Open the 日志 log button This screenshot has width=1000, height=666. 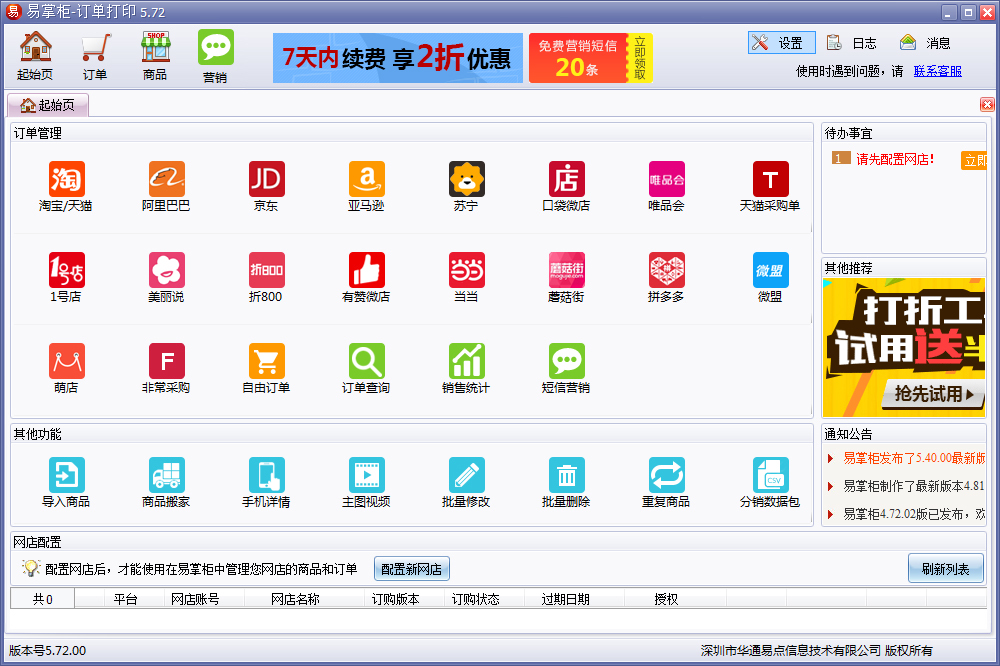point(852,43)
